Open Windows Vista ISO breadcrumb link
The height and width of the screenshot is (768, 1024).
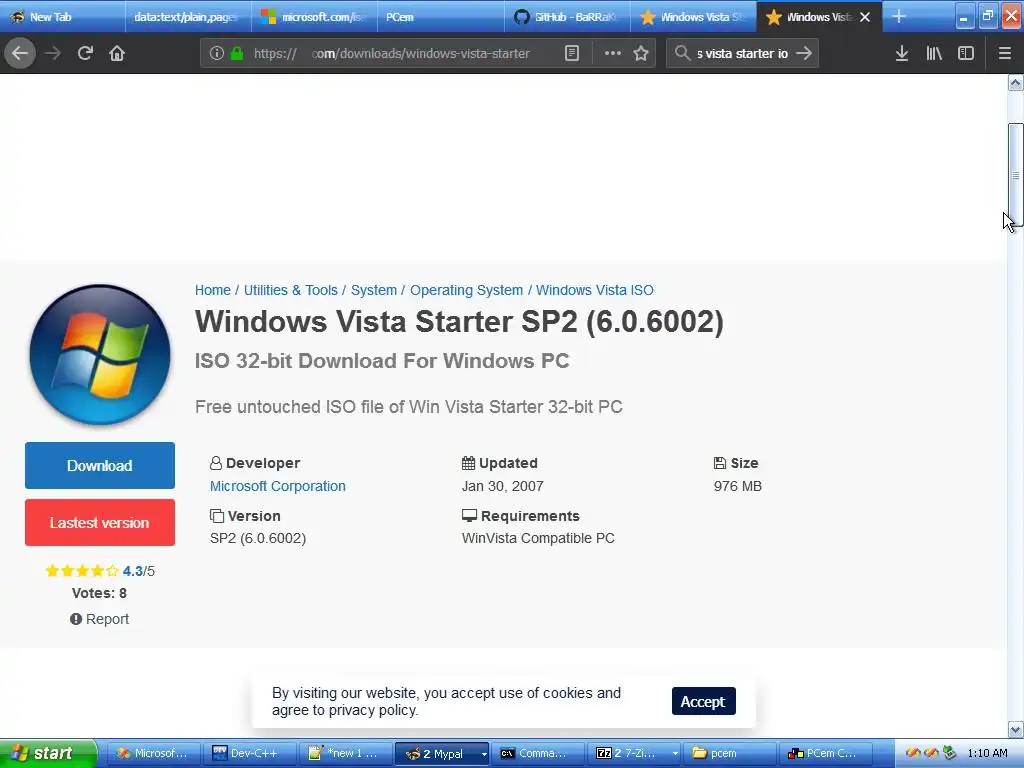tap(595, 290)
